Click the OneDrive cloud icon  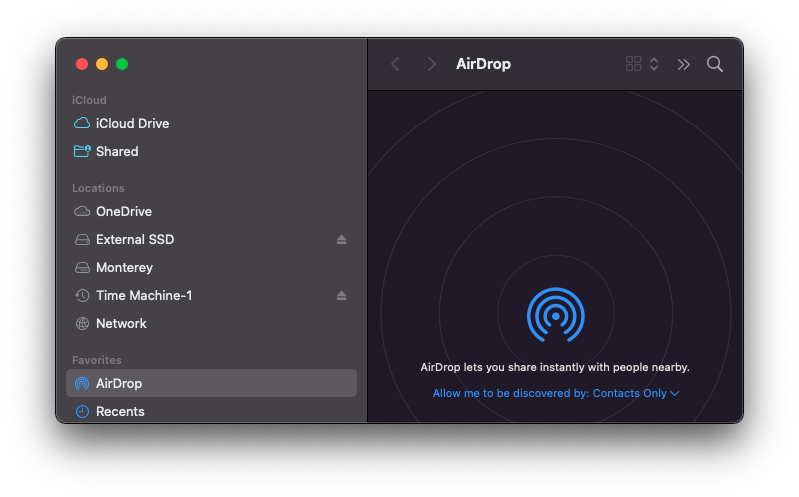(82, 212)
